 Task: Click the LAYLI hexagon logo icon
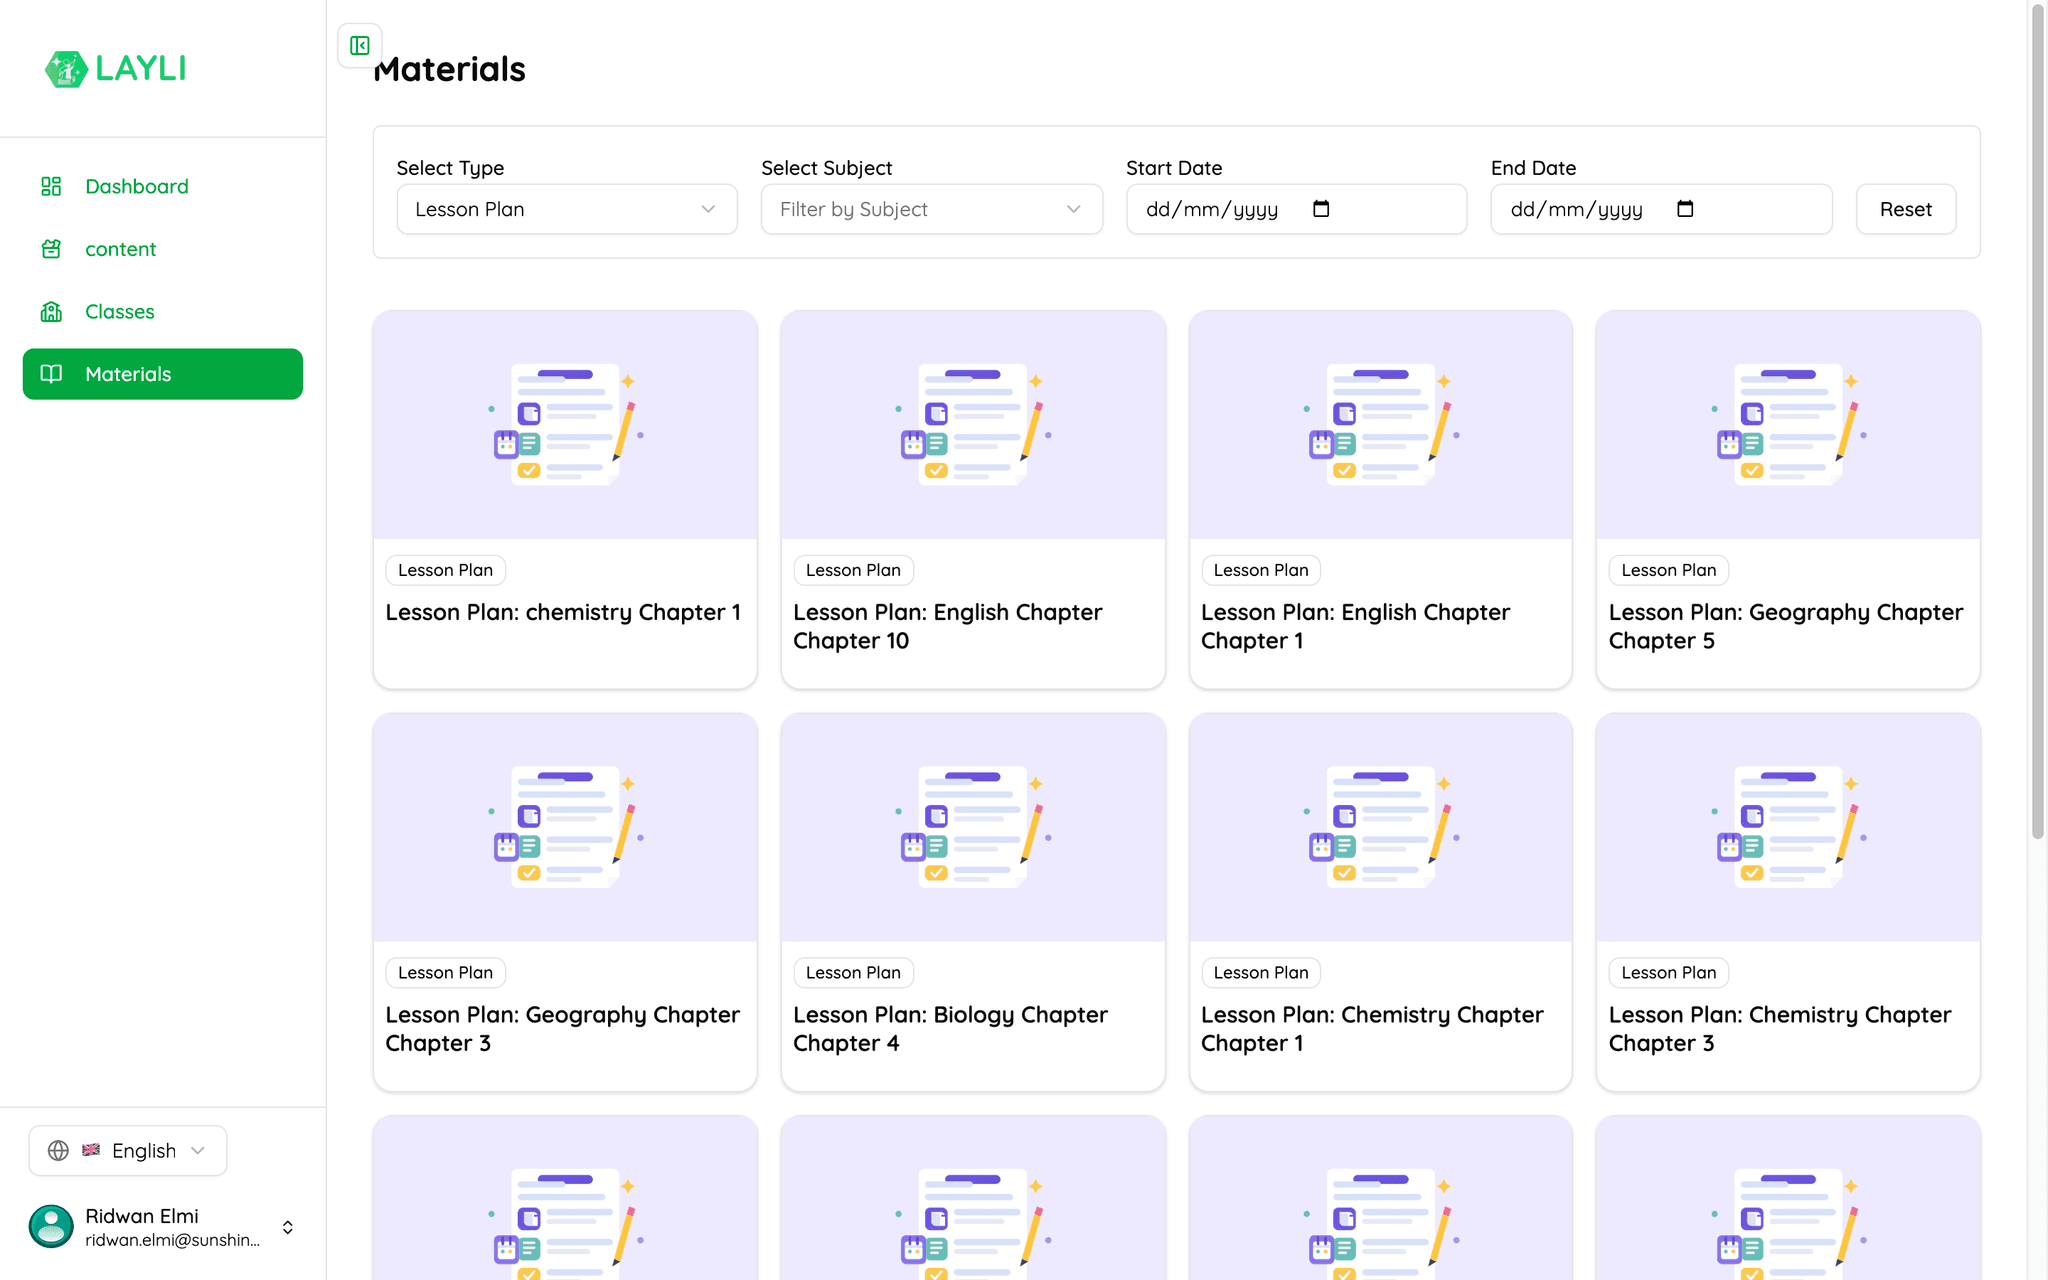click(66, 69)
